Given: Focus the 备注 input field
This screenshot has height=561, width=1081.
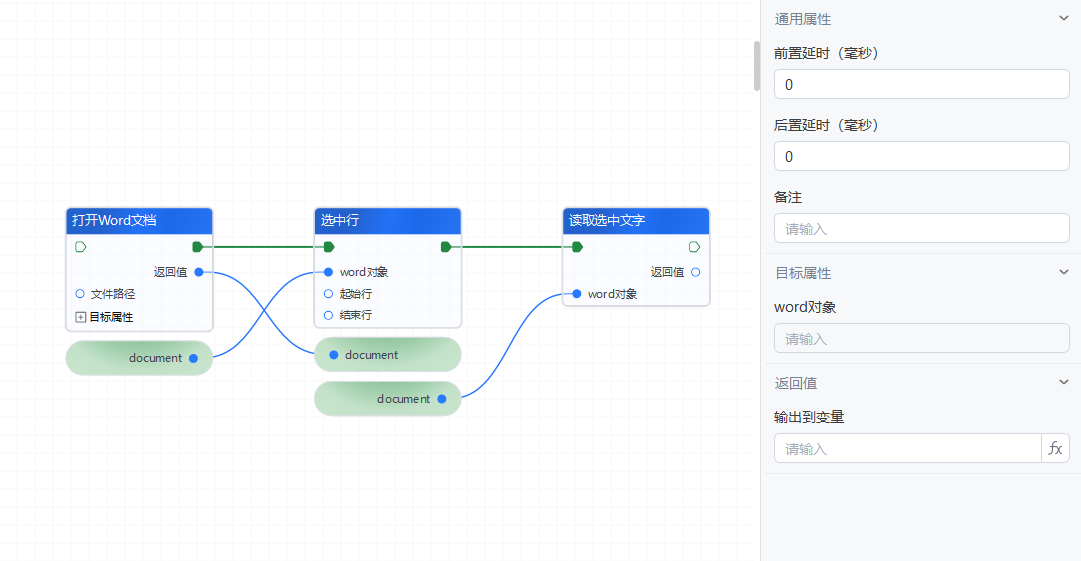Looking at the screenshot, I should 921,229.
